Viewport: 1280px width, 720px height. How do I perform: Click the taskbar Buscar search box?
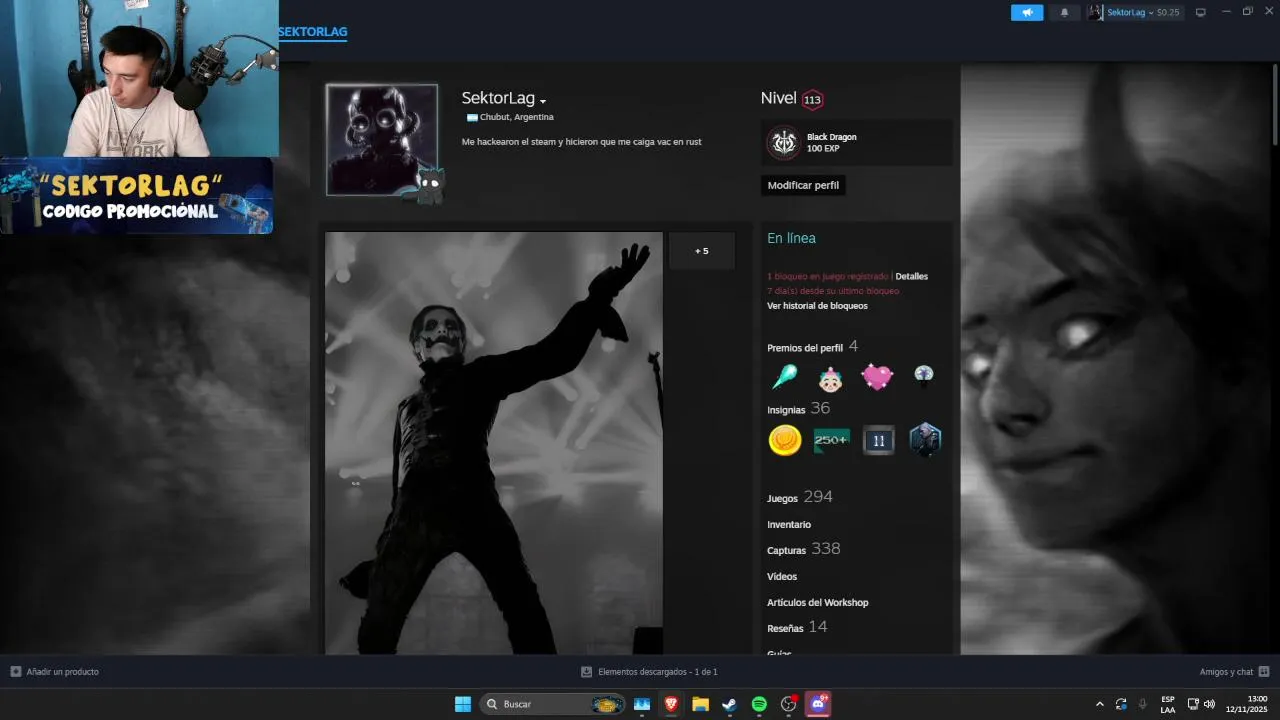pos(552,704)
